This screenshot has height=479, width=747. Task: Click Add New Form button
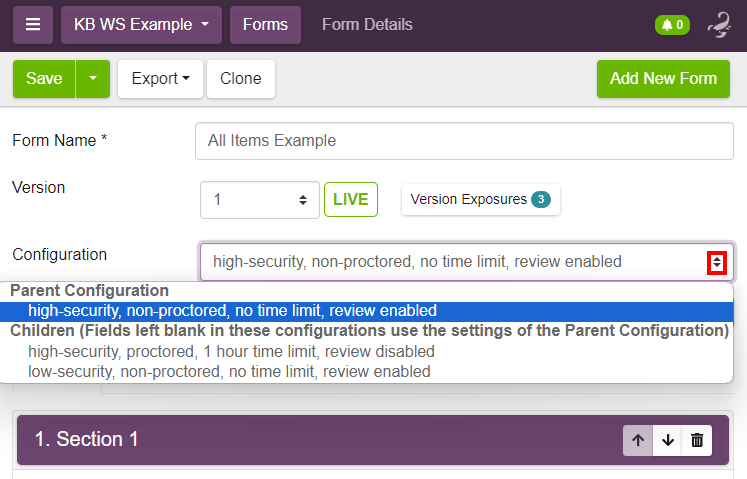click(x=663, y=79)
